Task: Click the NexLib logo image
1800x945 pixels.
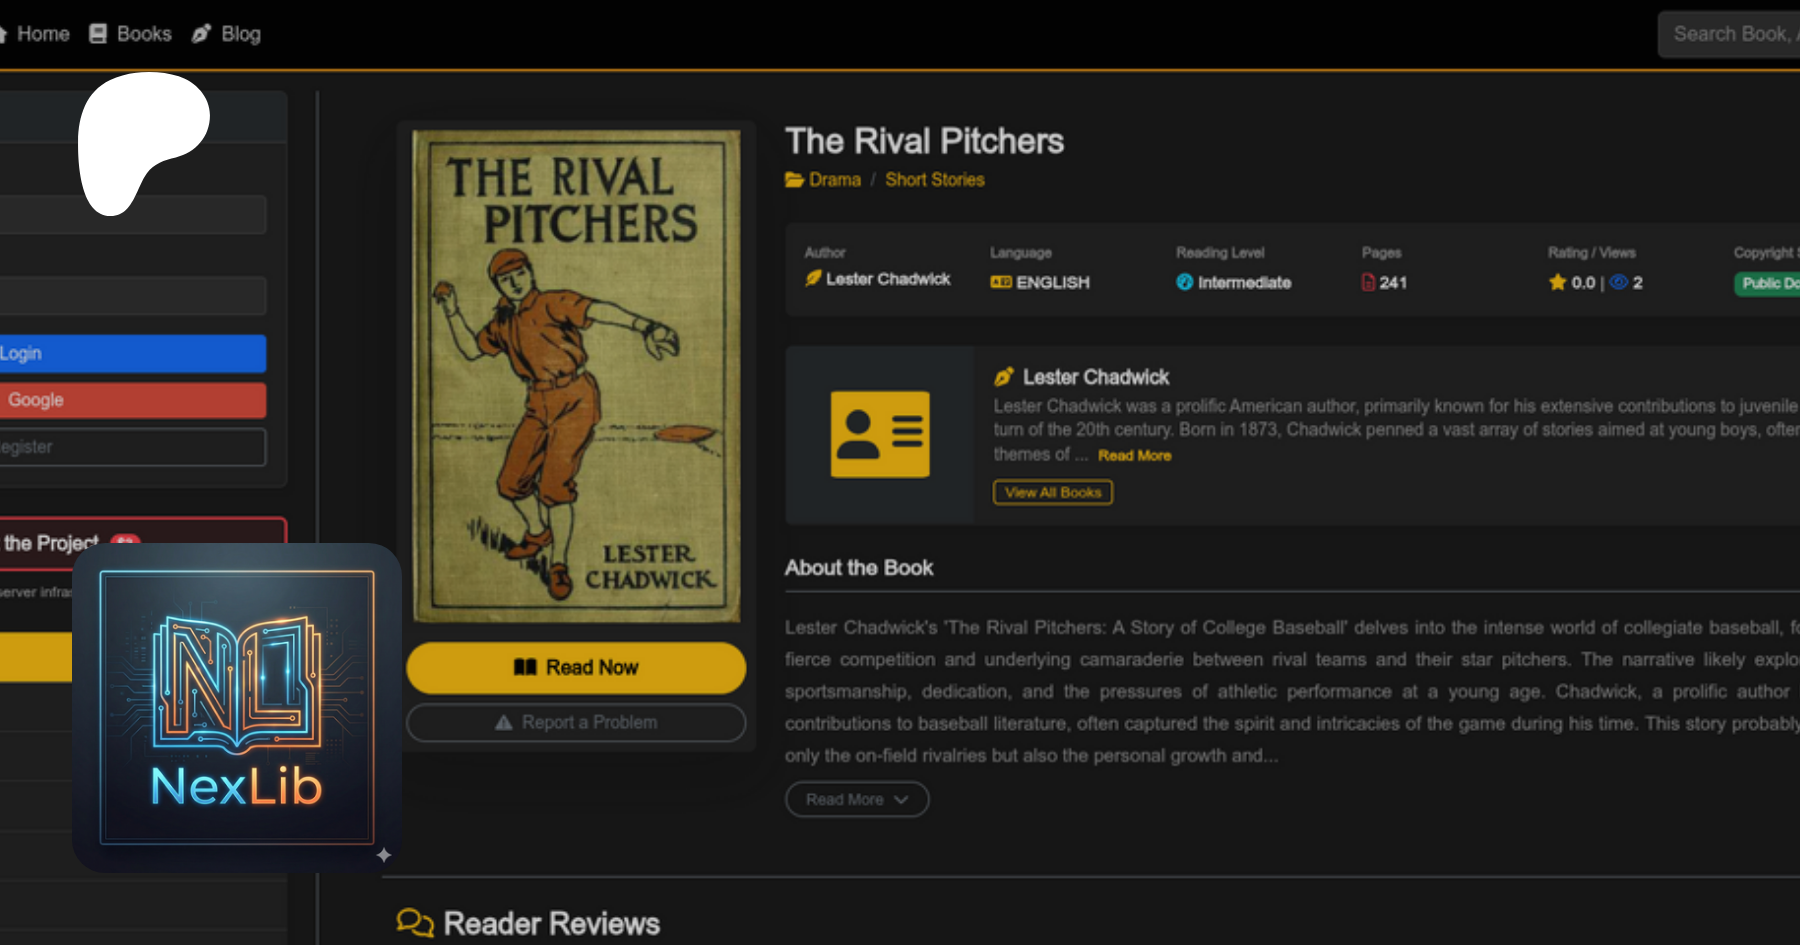Action: point(237,708)
